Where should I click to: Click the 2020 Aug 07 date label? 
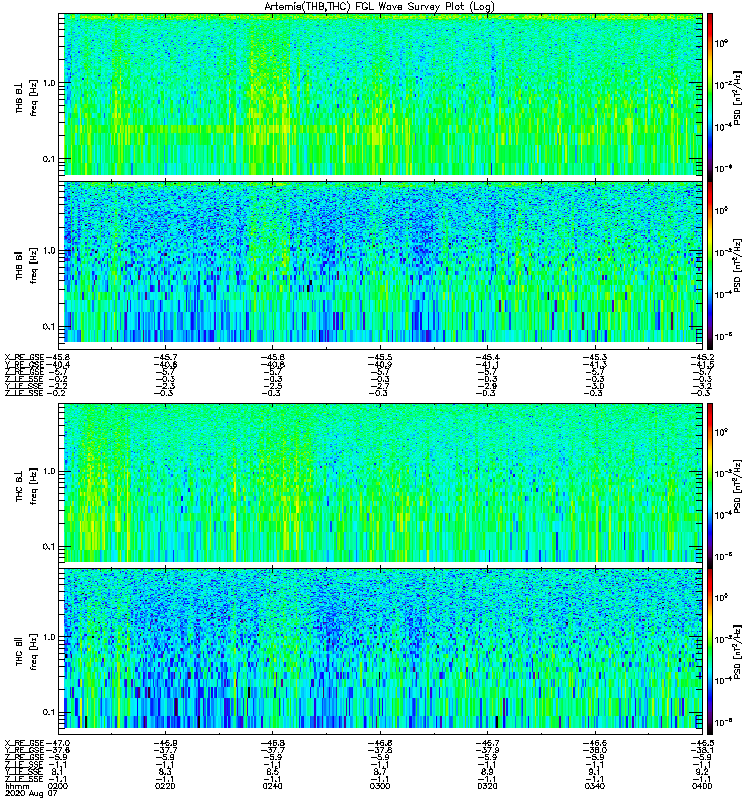(31, 794)
